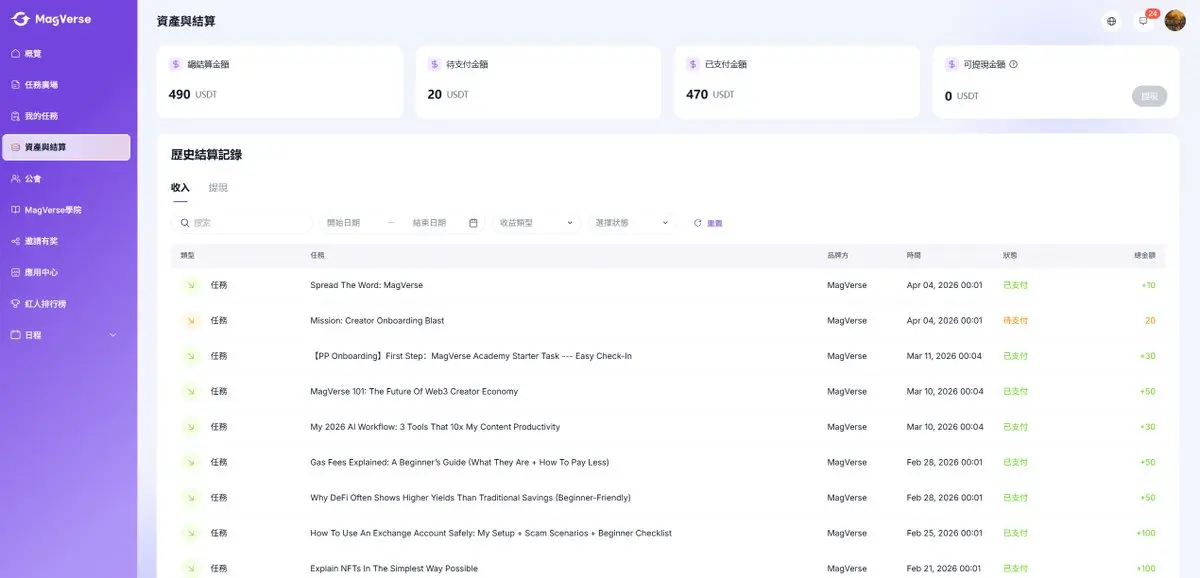Click amount 20 in Creator Onboarding Blast row
Viewport: 1200px width, 578px height.
(x=1150, y=321)
